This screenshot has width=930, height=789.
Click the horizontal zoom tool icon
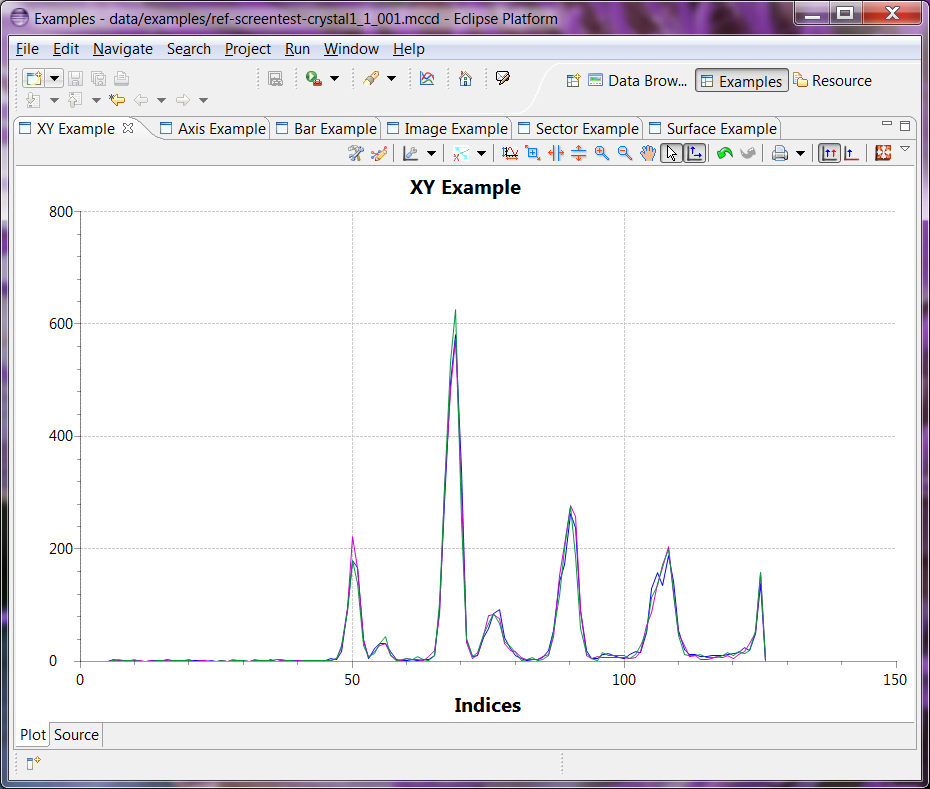556,153
